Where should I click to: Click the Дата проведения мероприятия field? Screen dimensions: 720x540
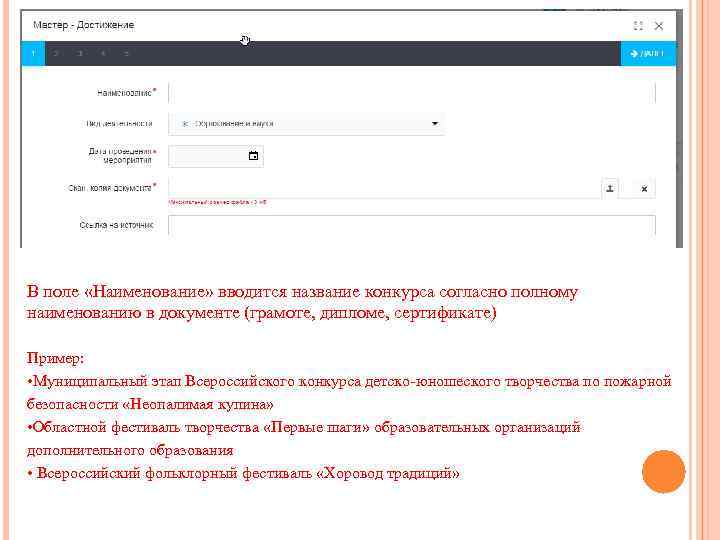click(x=216, y=156)
